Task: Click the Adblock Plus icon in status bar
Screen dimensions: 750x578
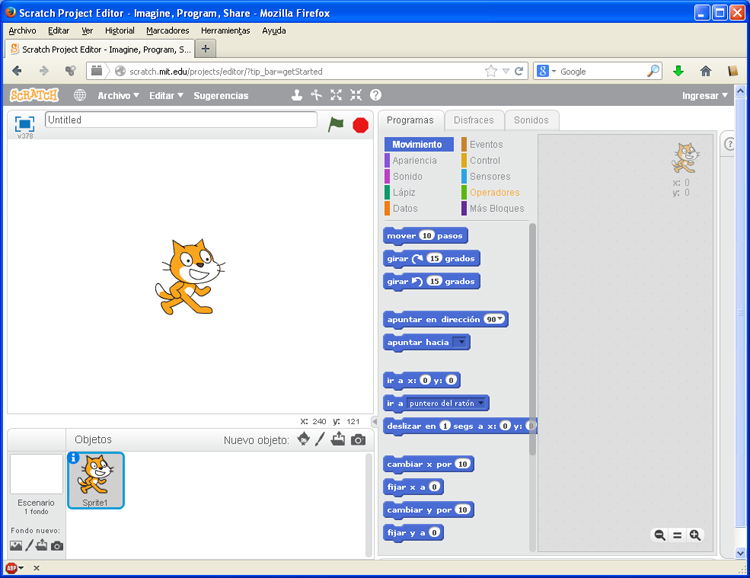Action: click(x=11, y=568)
